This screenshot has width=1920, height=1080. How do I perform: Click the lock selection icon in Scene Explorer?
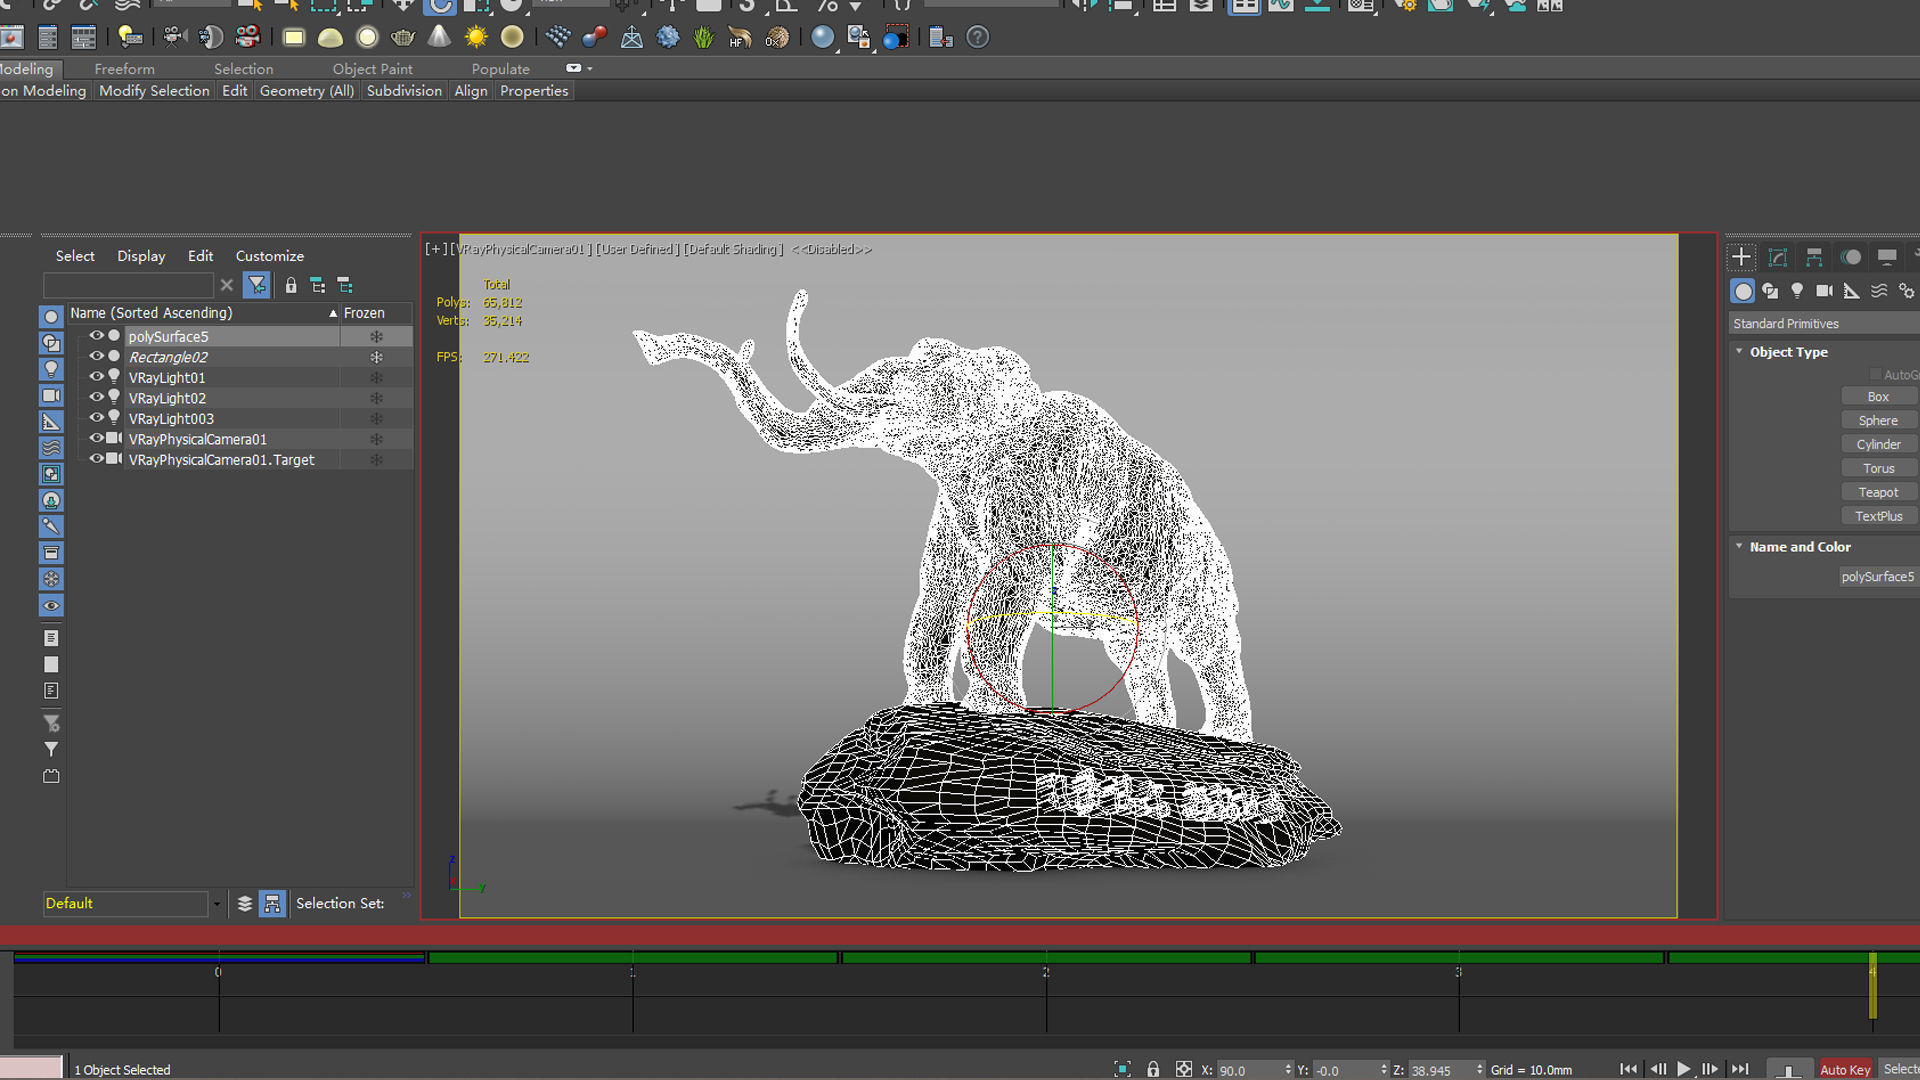pyautogui.click(x=291, y=285)
